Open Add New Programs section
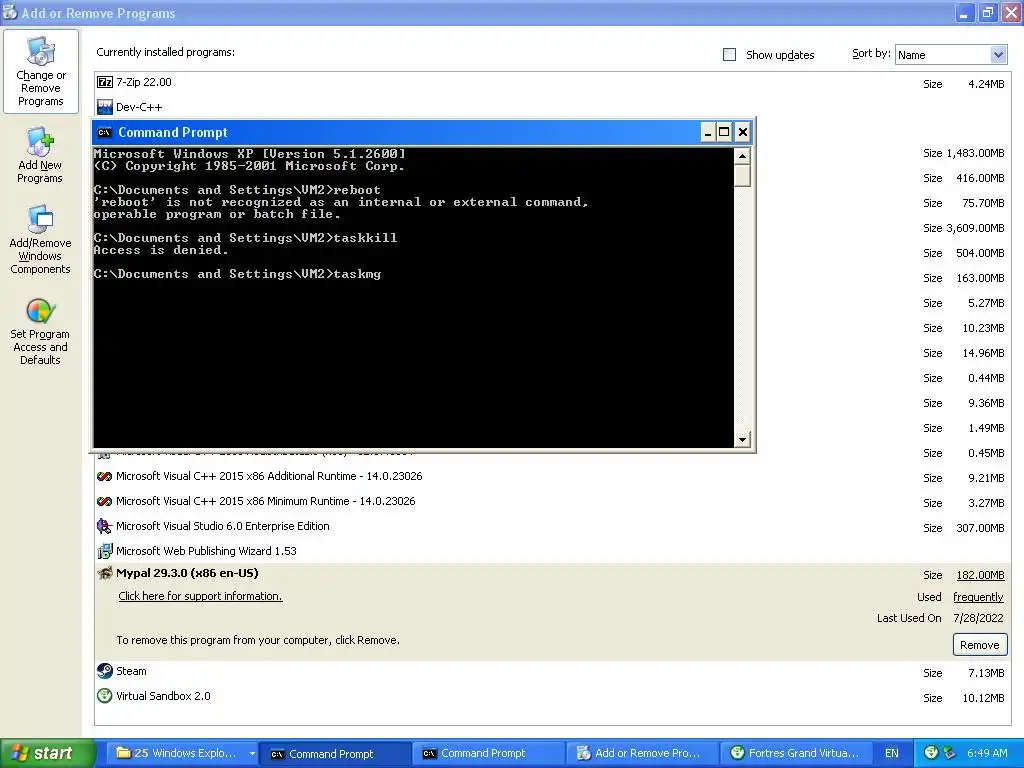The image size is (1024, 768). [x=40, y=155]
